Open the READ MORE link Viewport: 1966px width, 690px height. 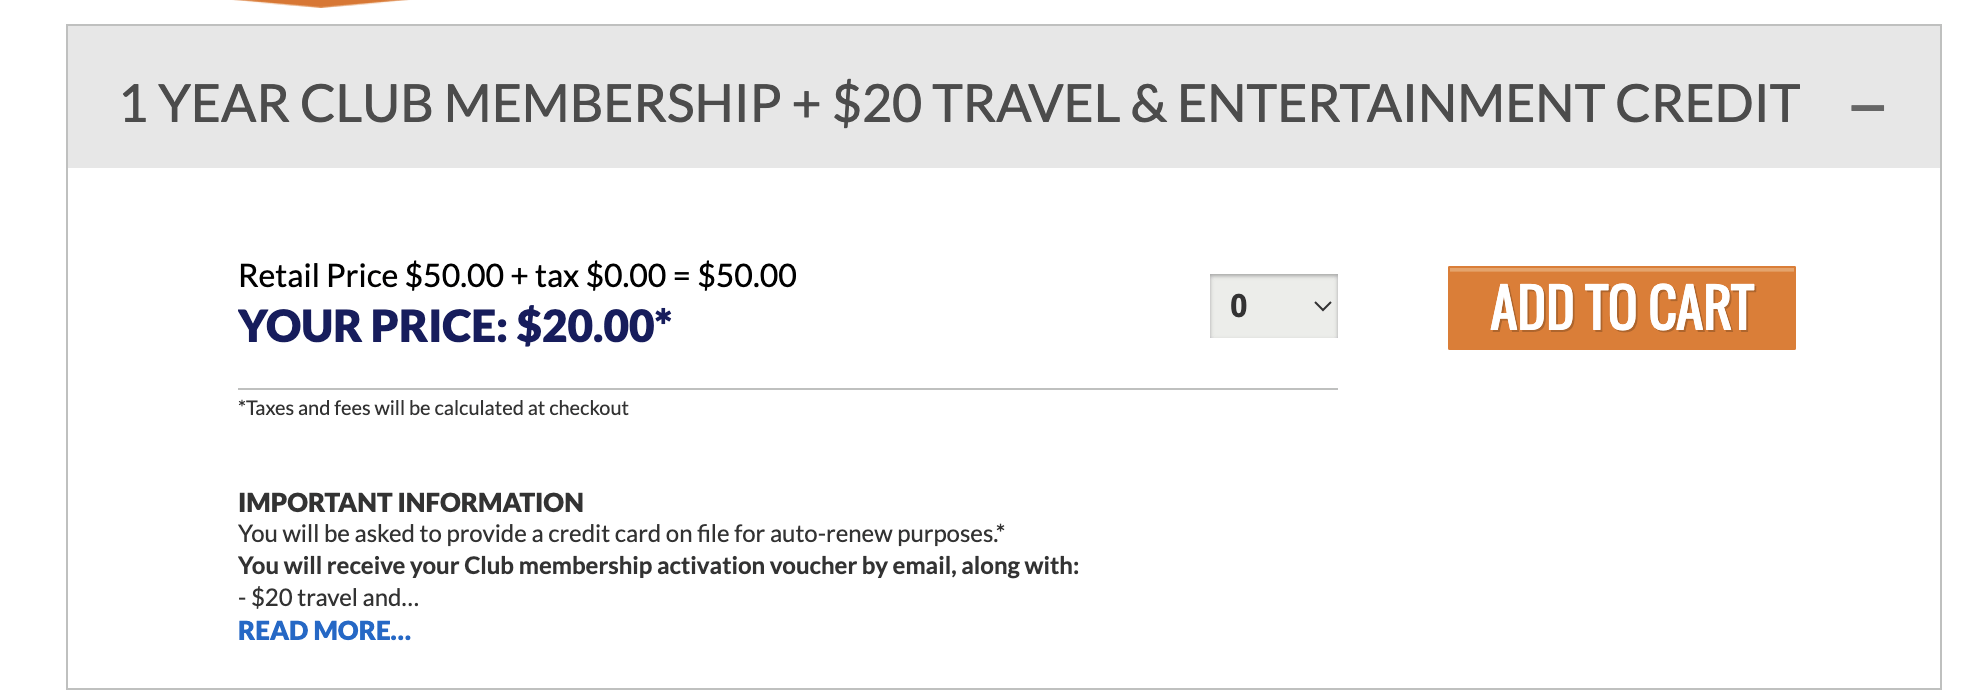[323, 631]
